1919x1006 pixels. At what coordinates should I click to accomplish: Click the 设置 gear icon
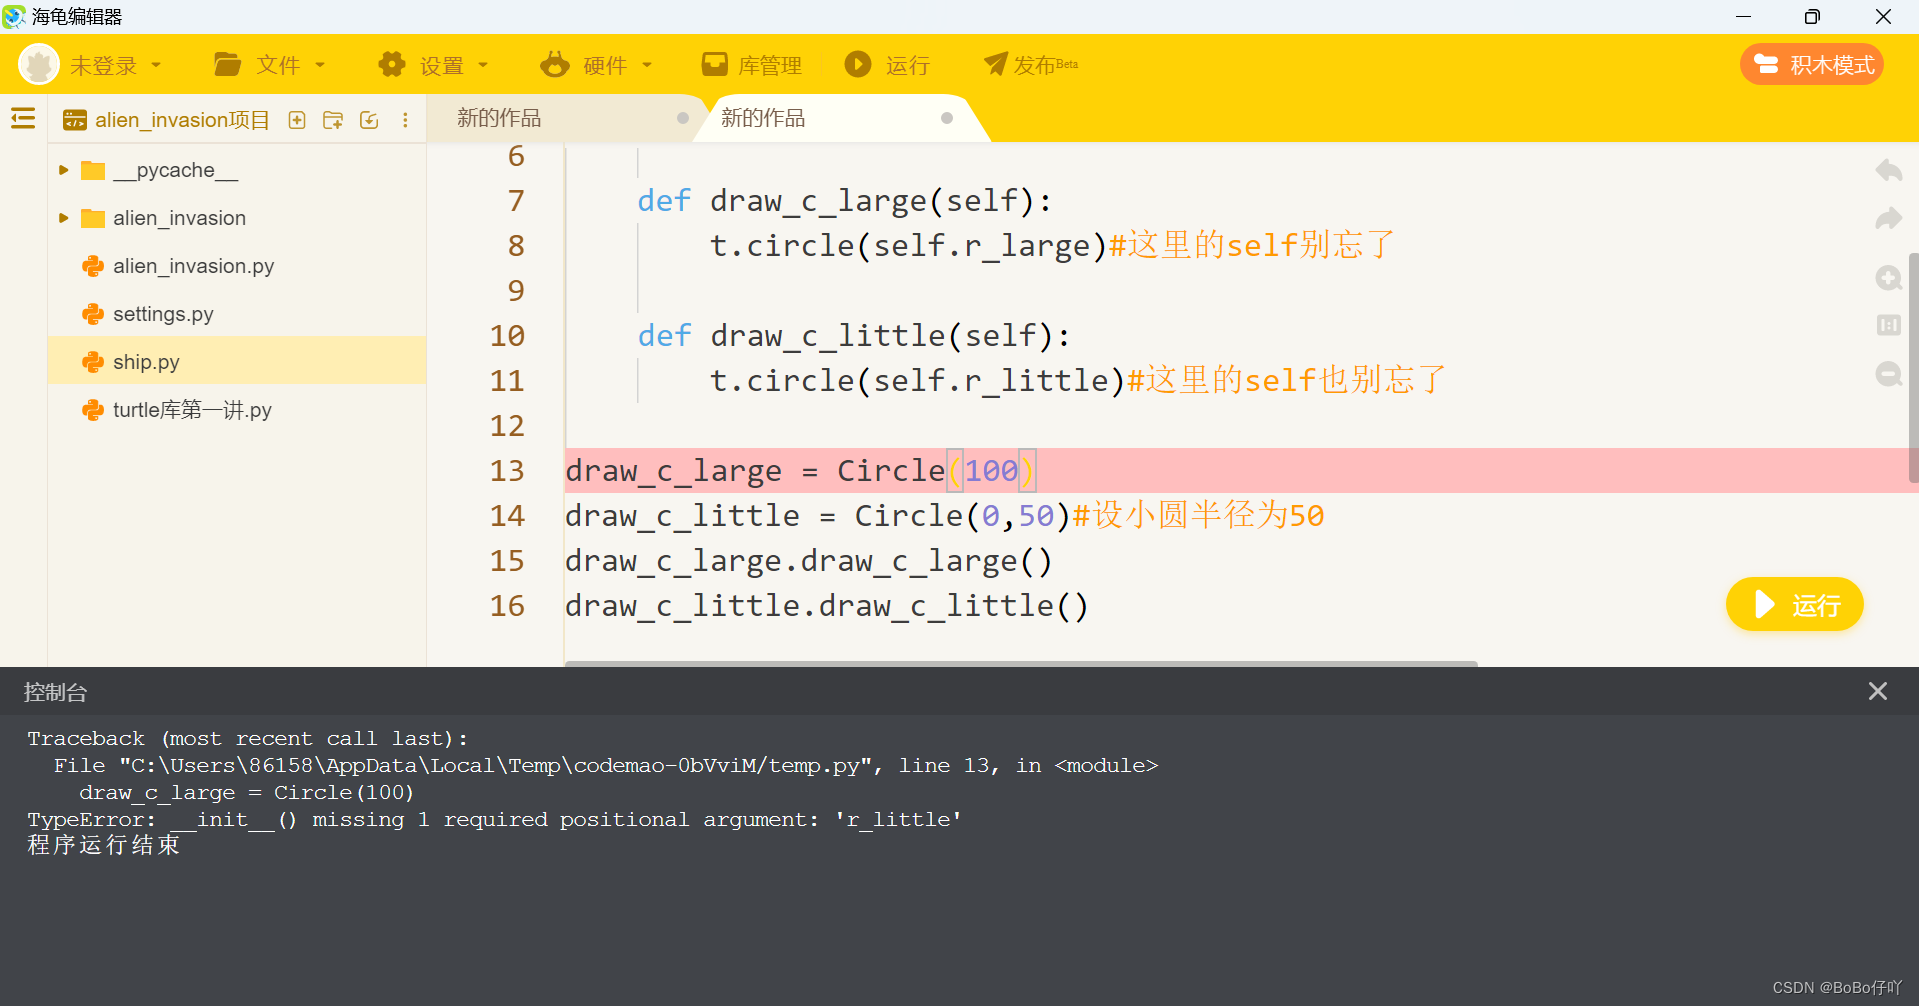tap(391, 65)
